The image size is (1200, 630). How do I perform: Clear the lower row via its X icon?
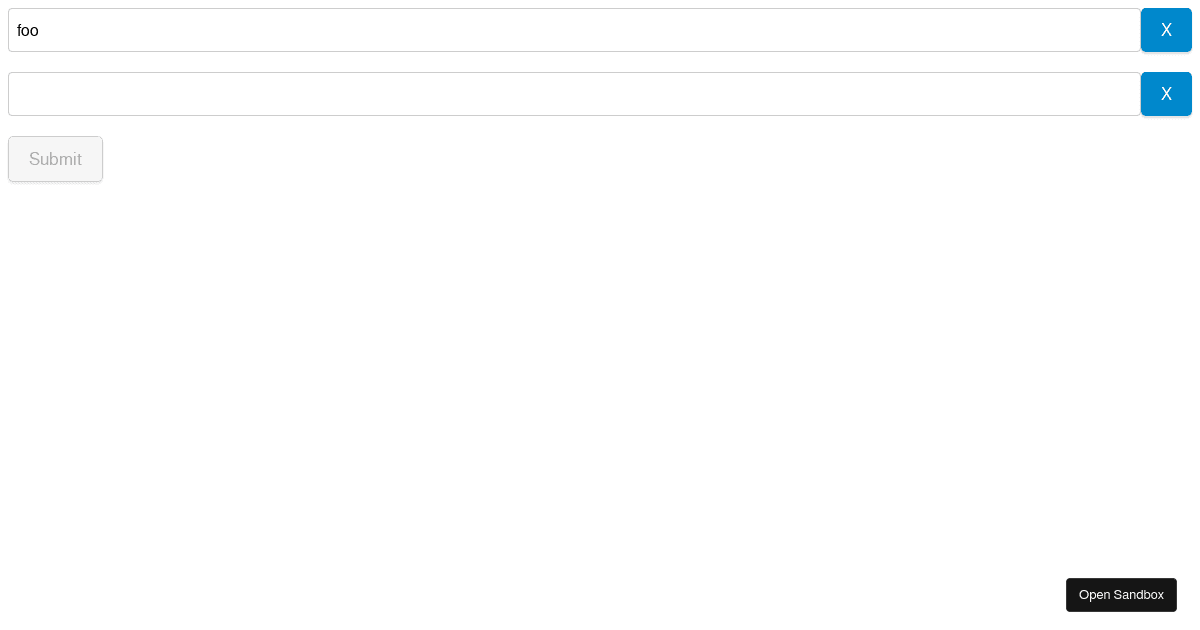pos(1166,94)
